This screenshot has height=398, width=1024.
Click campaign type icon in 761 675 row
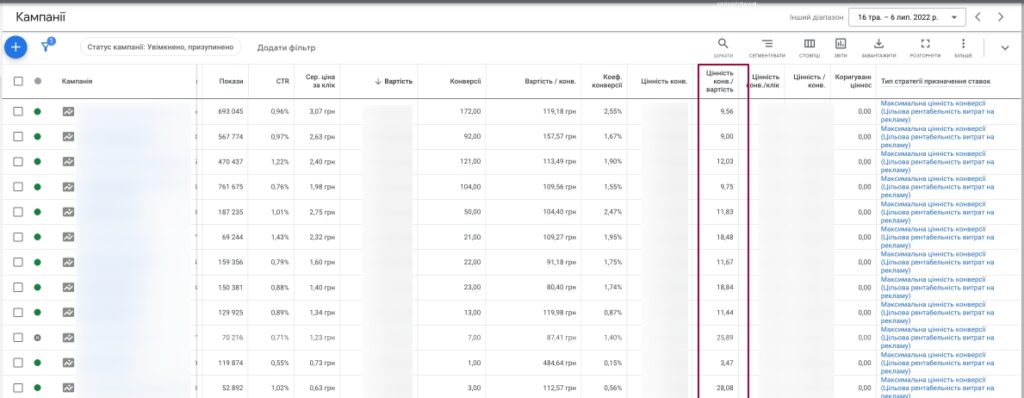69,187
